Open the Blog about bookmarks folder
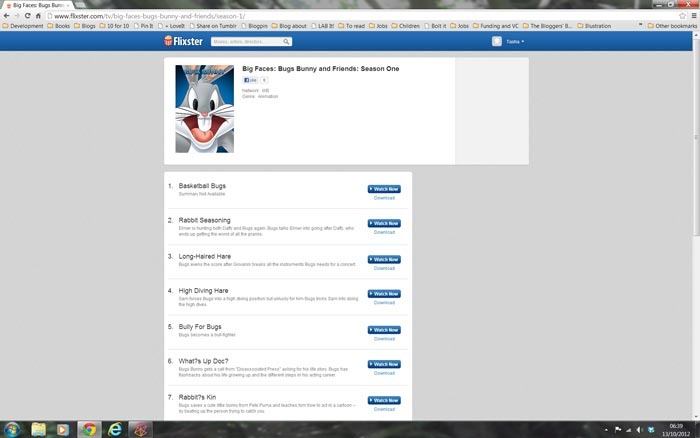The image size is (700, 438). [x=289, y=26]
